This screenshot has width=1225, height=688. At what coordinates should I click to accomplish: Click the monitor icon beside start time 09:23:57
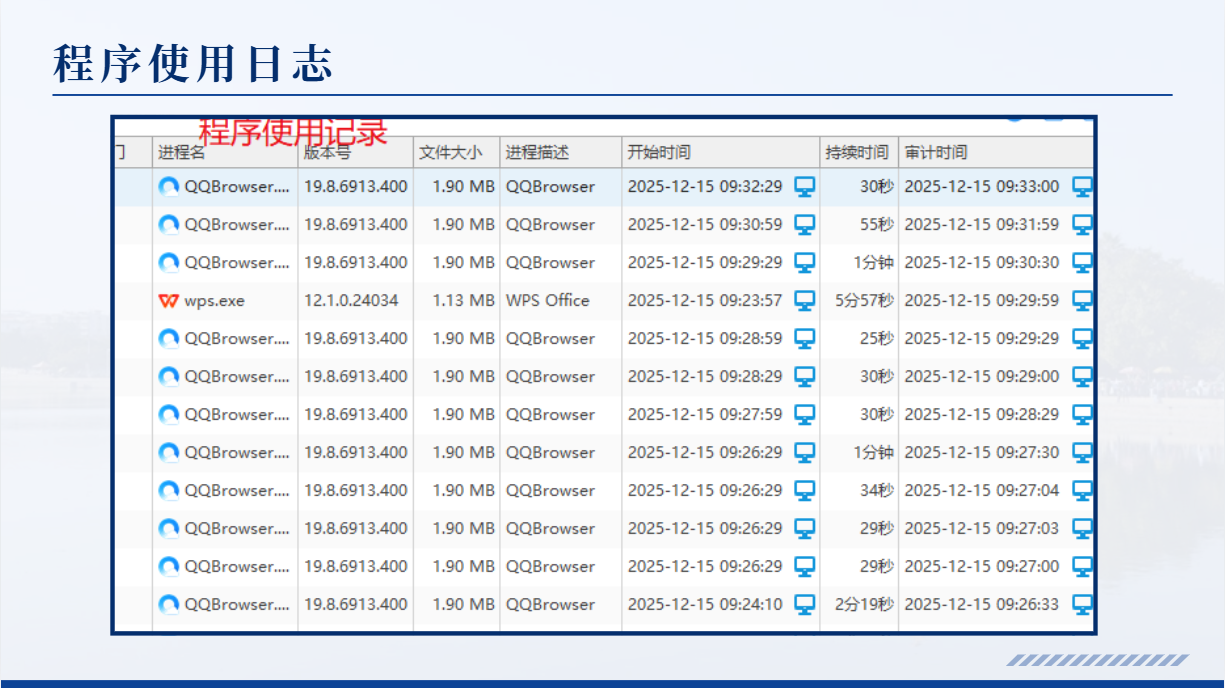point(804,300)
